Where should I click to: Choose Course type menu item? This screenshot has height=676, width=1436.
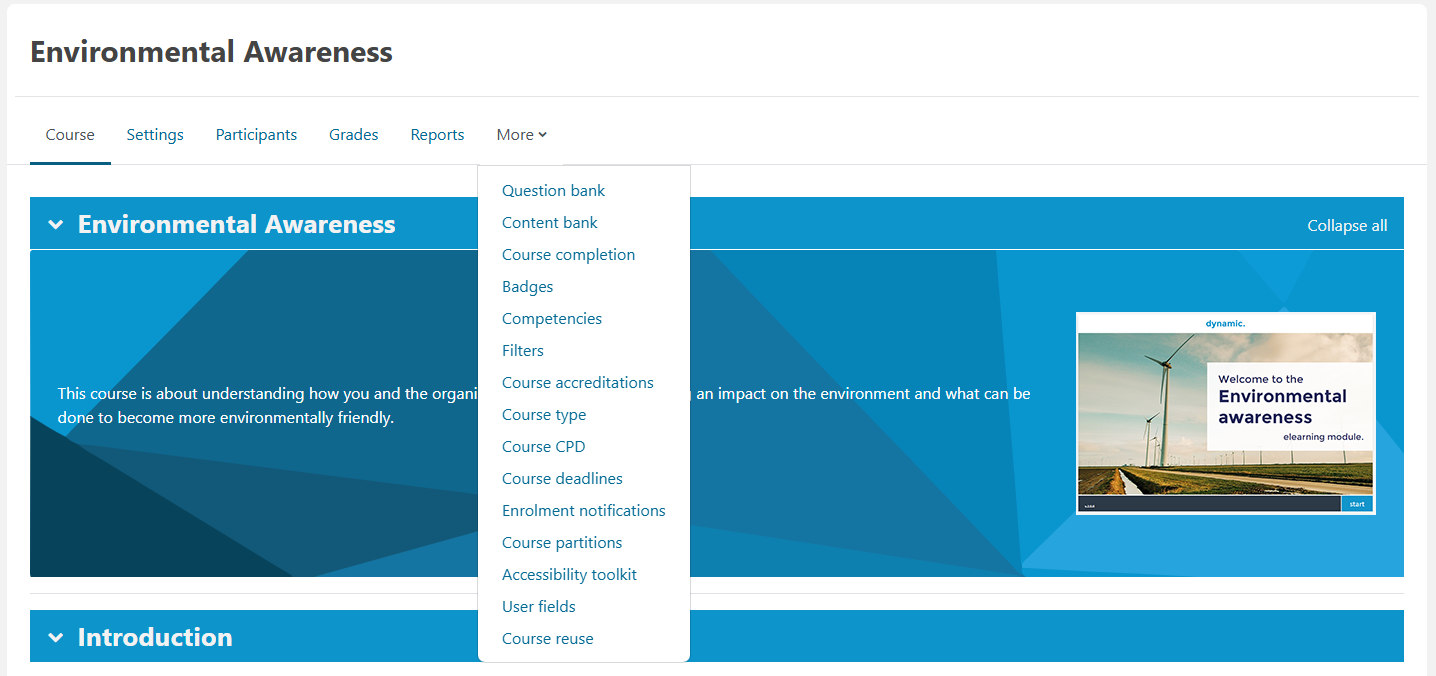point(544,415)
